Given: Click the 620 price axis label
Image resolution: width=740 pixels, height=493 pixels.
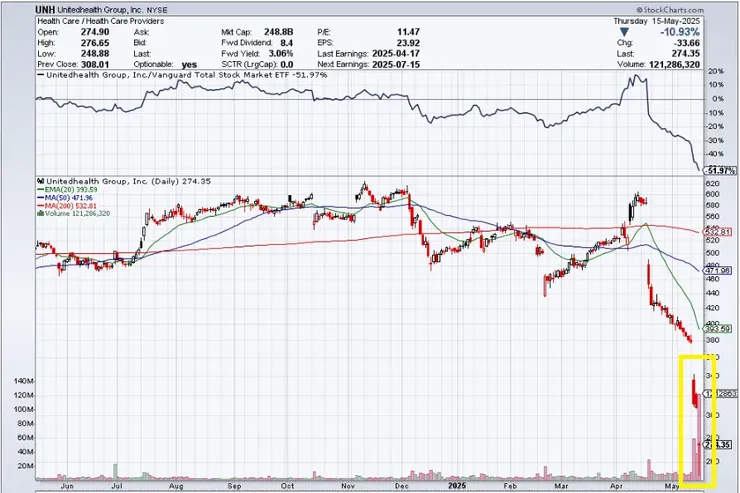Looking at the screenshot, I should coord(712,184).
